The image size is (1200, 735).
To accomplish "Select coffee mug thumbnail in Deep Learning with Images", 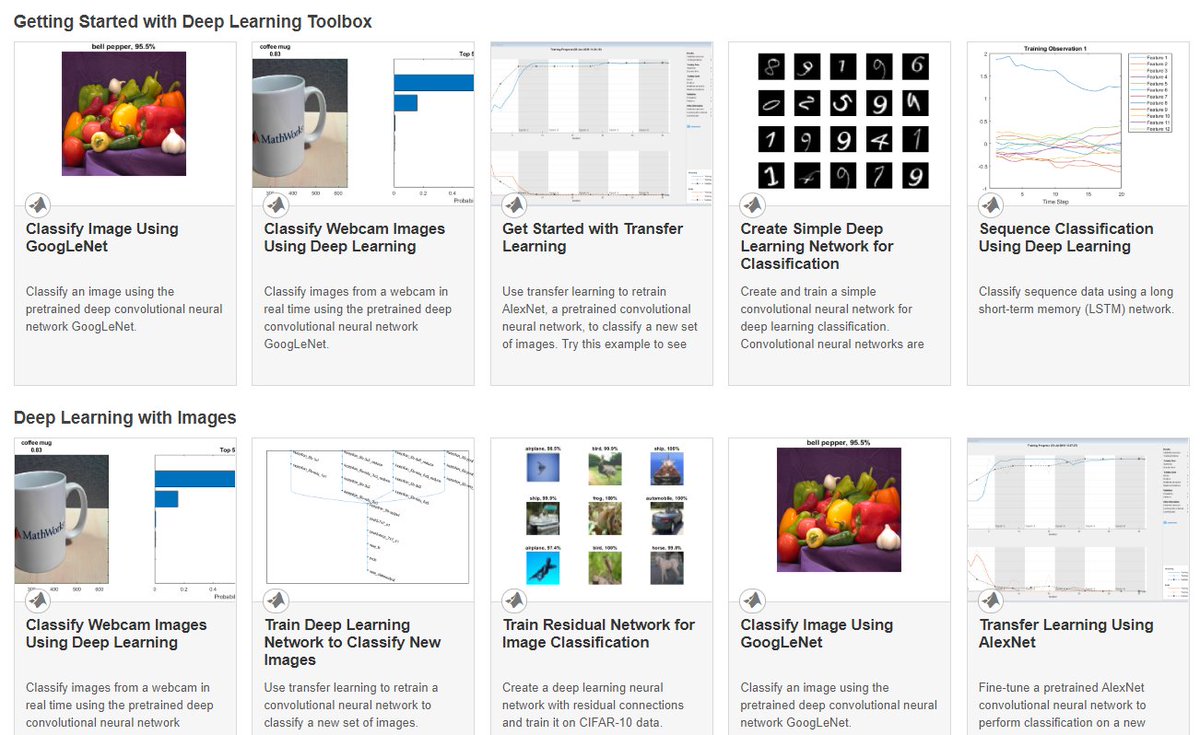I will (125, 519).
